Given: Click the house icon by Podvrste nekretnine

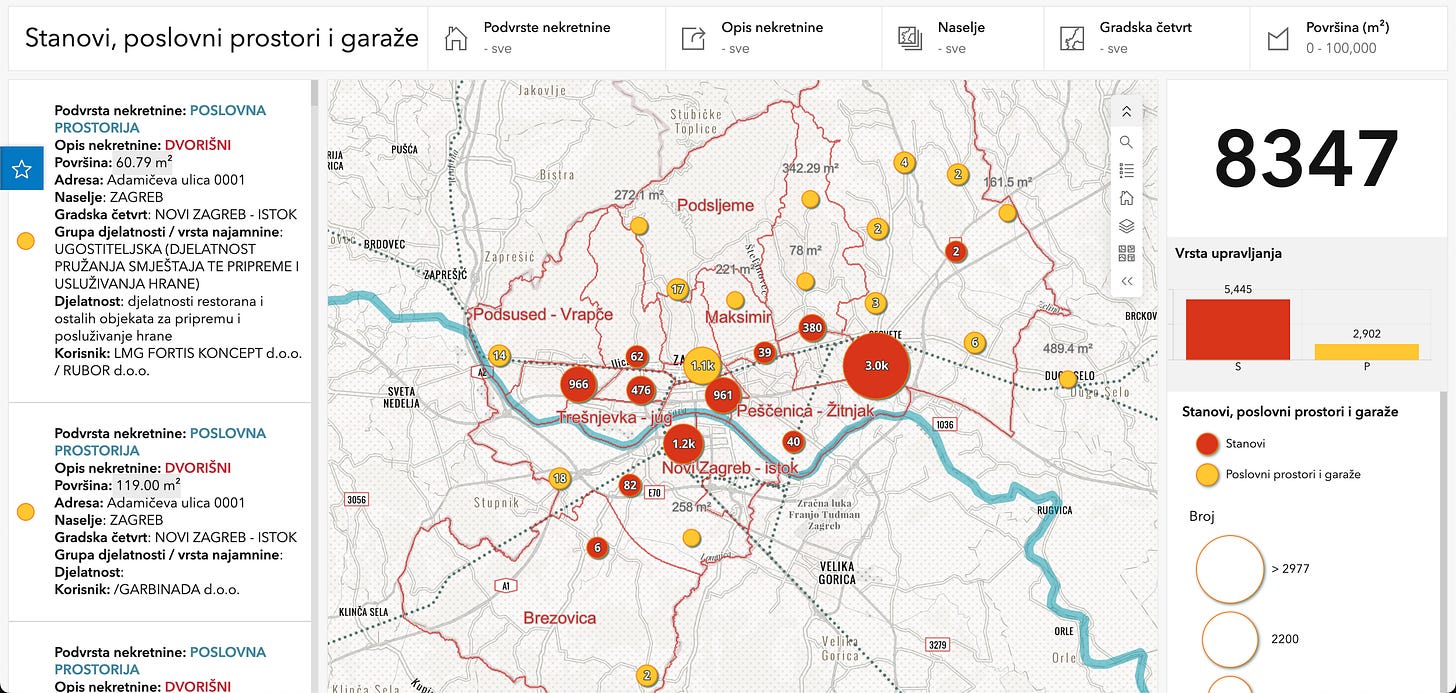Looking at the screenshot, I should click(x=456, y=39).
